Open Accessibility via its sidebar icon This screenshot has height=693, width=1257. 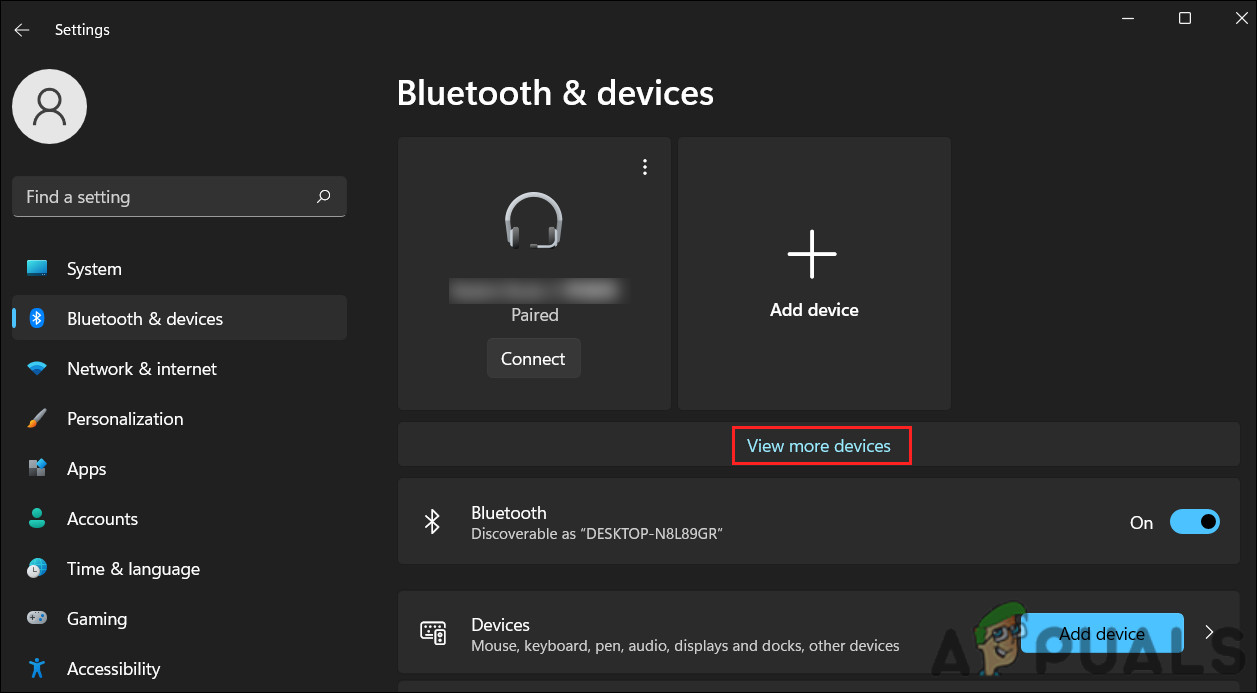[37, 668]
